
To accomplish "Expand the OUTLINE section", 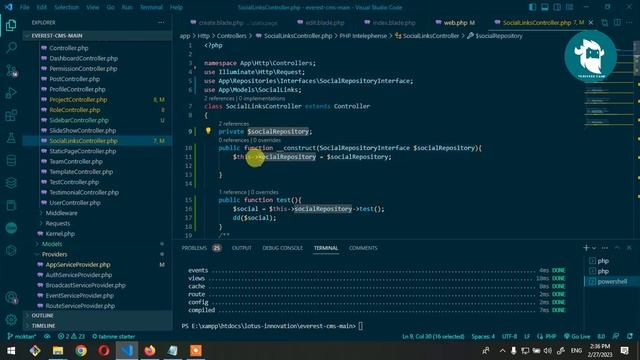I will [x=97, y=316].
